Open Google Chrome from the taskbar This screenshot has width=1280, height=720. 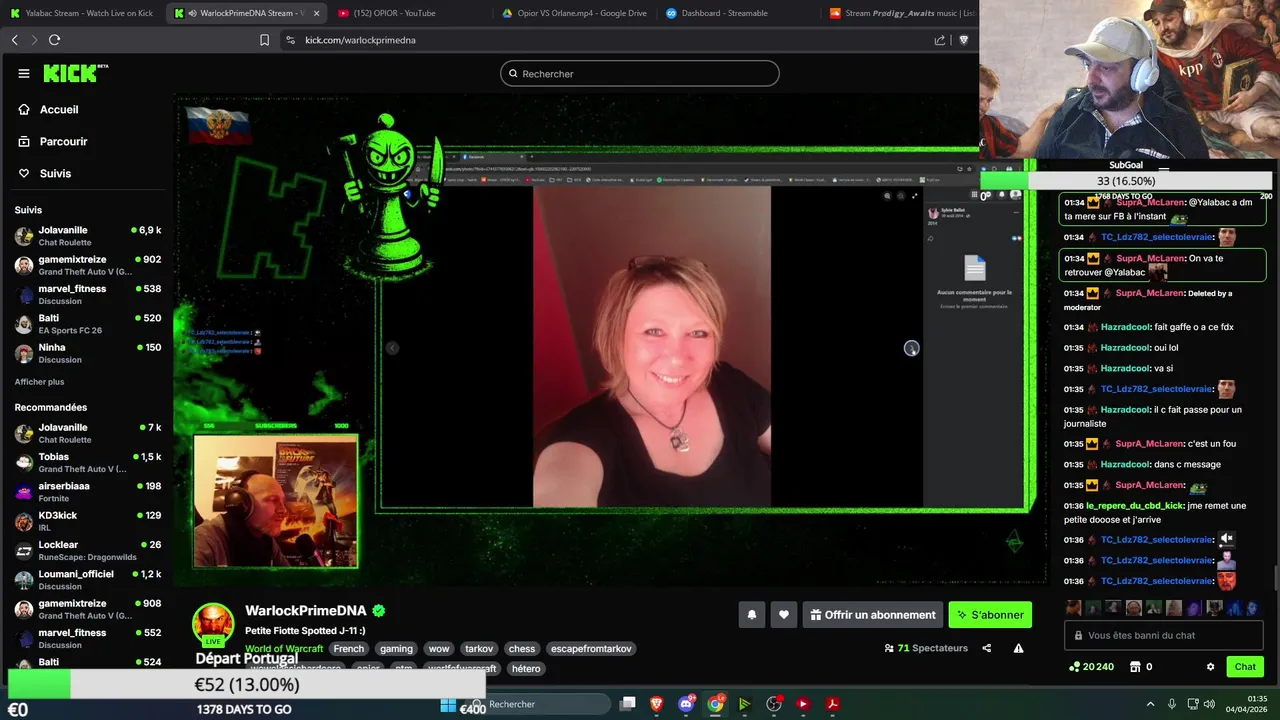click(716, 704)
